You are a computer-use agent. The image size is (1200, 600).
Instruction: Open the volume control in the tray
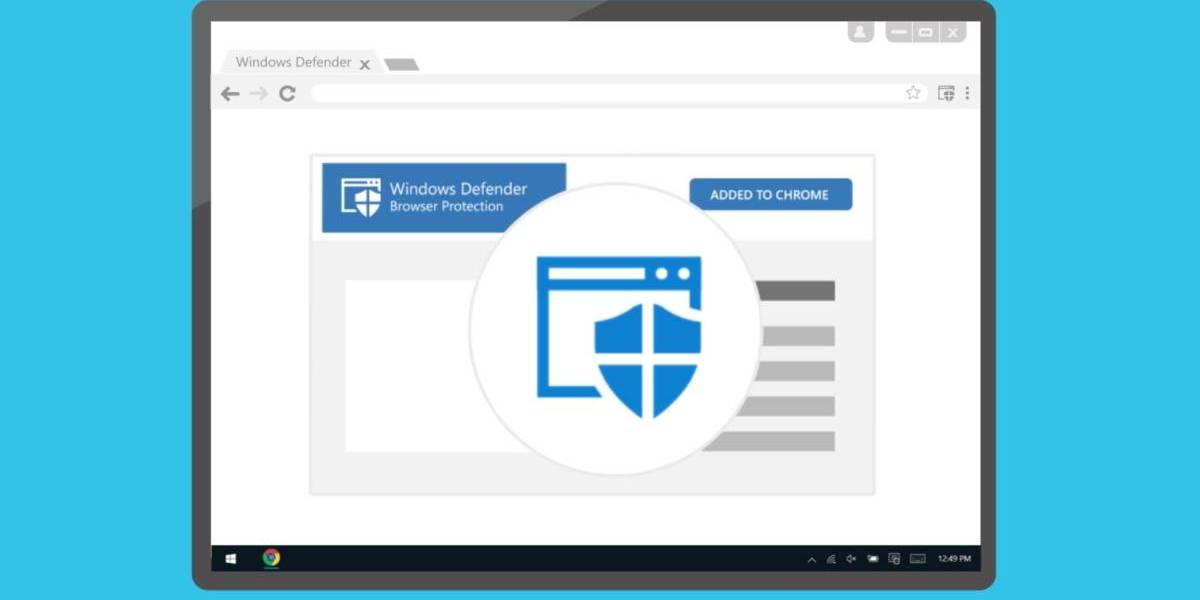coord(851,559)
